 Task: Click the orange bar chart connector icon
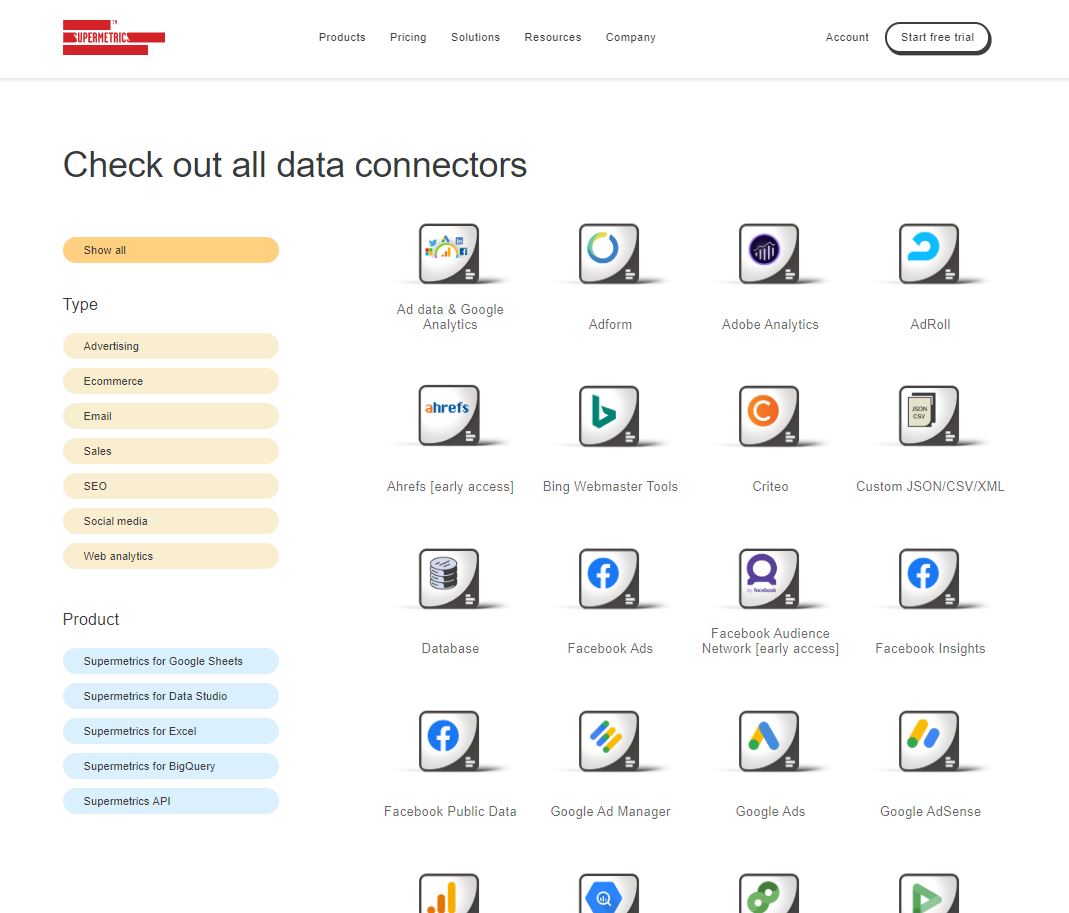pos(449,893)
